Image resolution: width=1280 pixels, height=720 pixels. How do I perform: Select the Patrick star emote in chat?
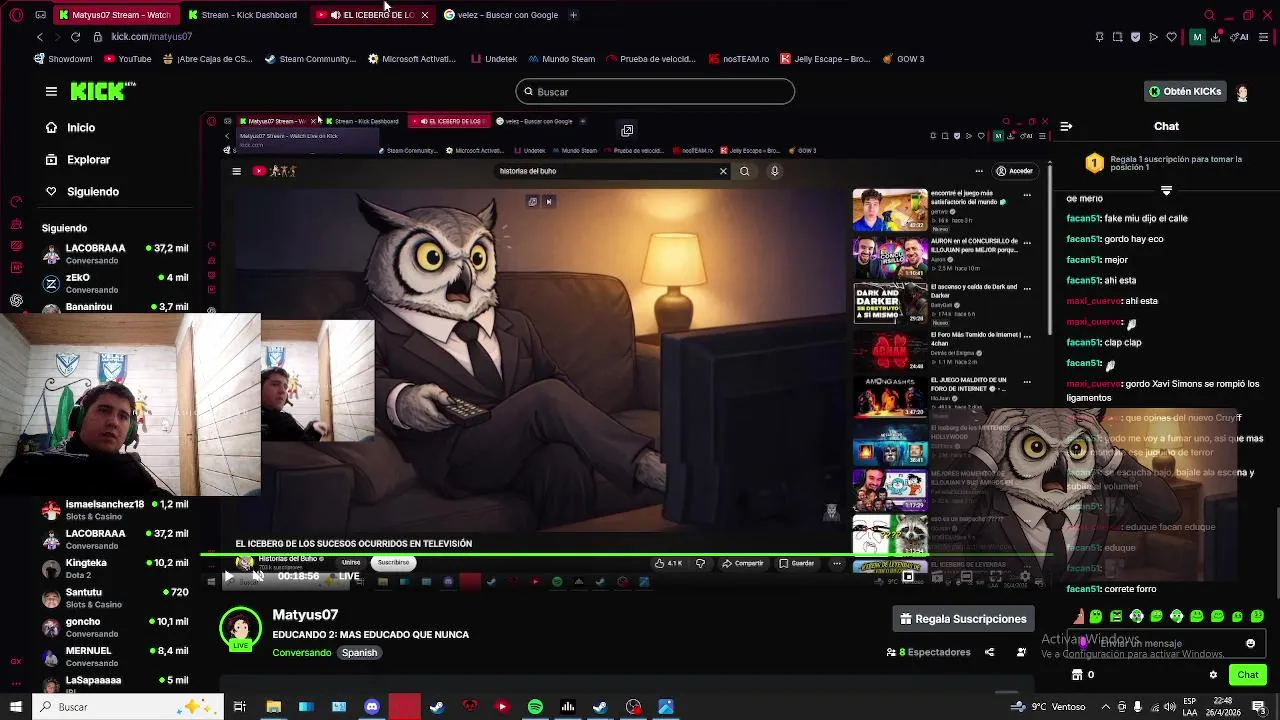[1077, 616]
